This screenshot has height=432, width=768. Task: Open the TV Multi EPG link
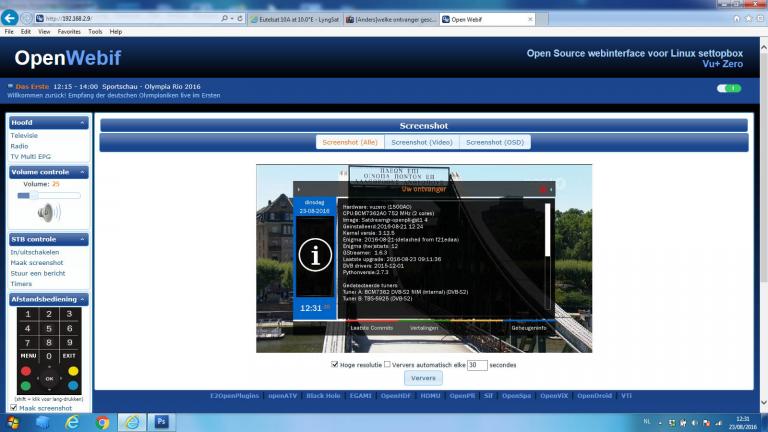(32, 156)
